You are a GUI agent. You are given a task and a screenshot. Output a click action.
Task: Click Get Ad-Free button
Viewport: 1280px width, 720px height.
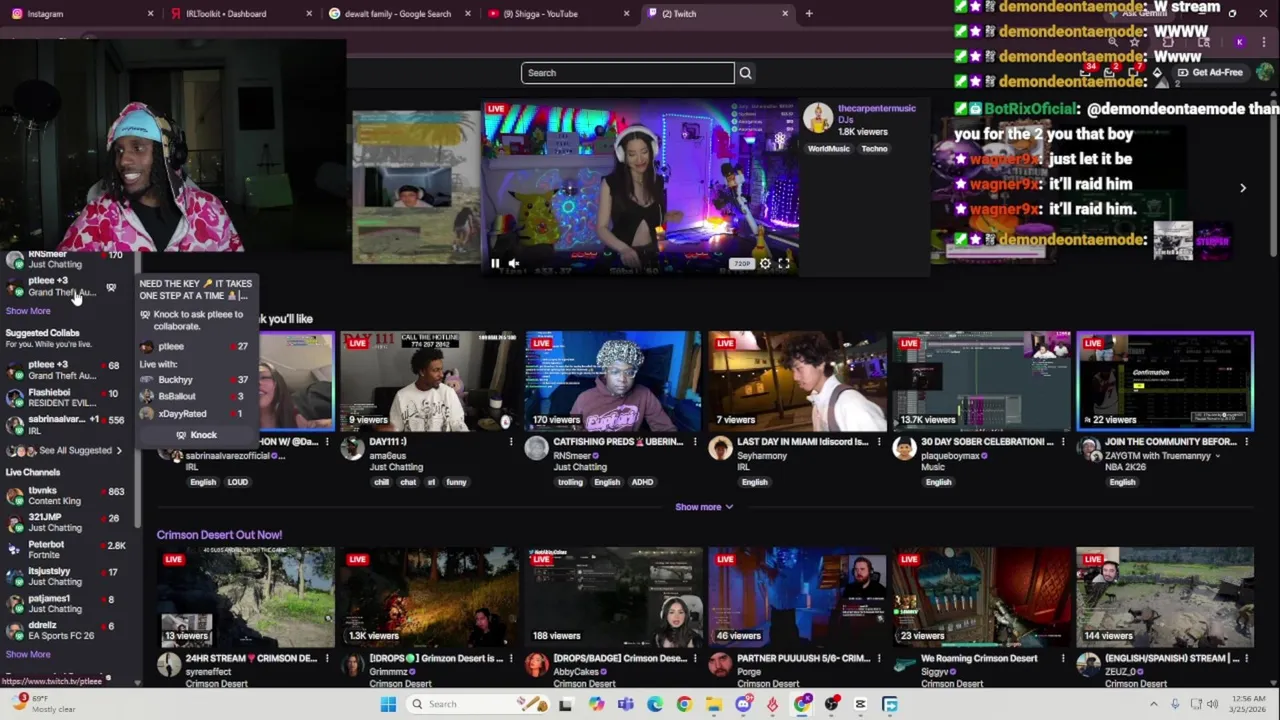(1210, 72)
